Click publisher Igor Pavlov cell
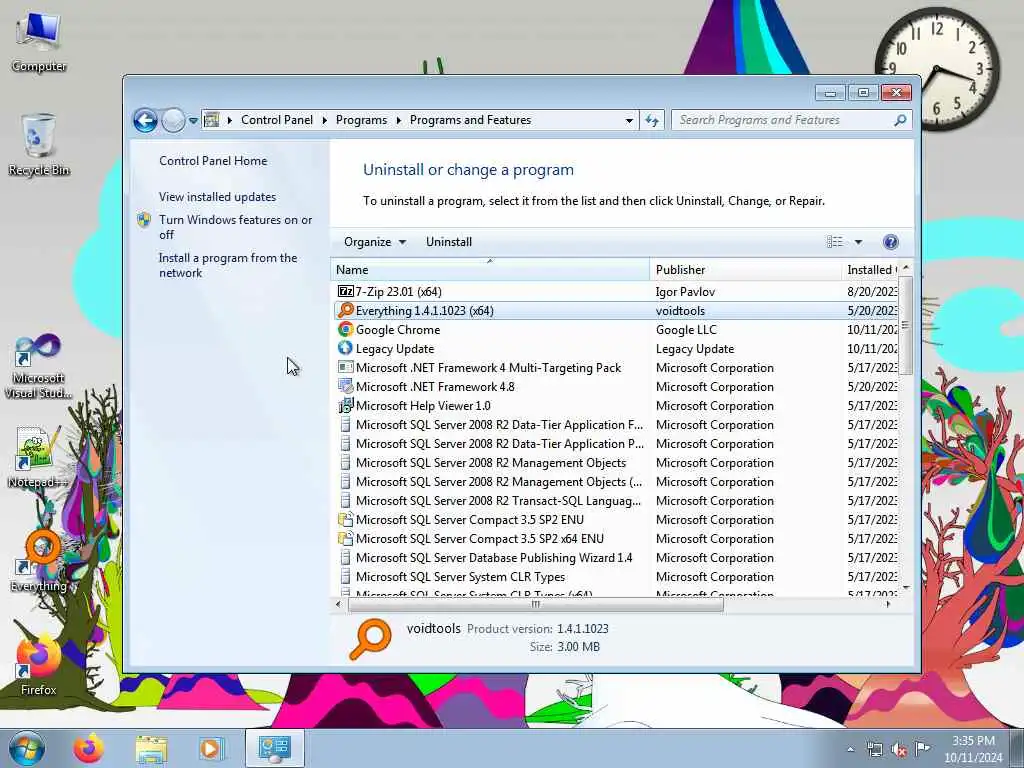Image resolution: width=1024 pixels, height=768 pixels. point(685,291)
